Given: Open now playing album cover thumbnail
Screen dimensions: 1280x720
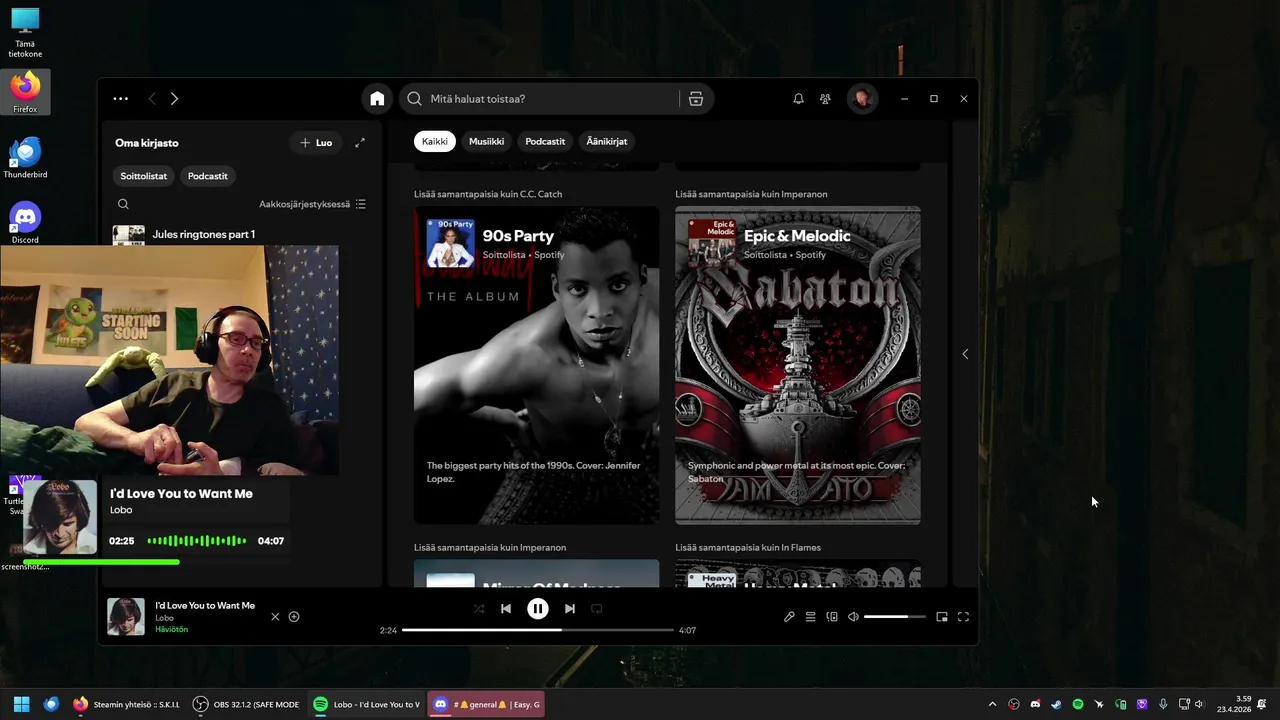Looking at the screenshot, I should coord(126,617).
